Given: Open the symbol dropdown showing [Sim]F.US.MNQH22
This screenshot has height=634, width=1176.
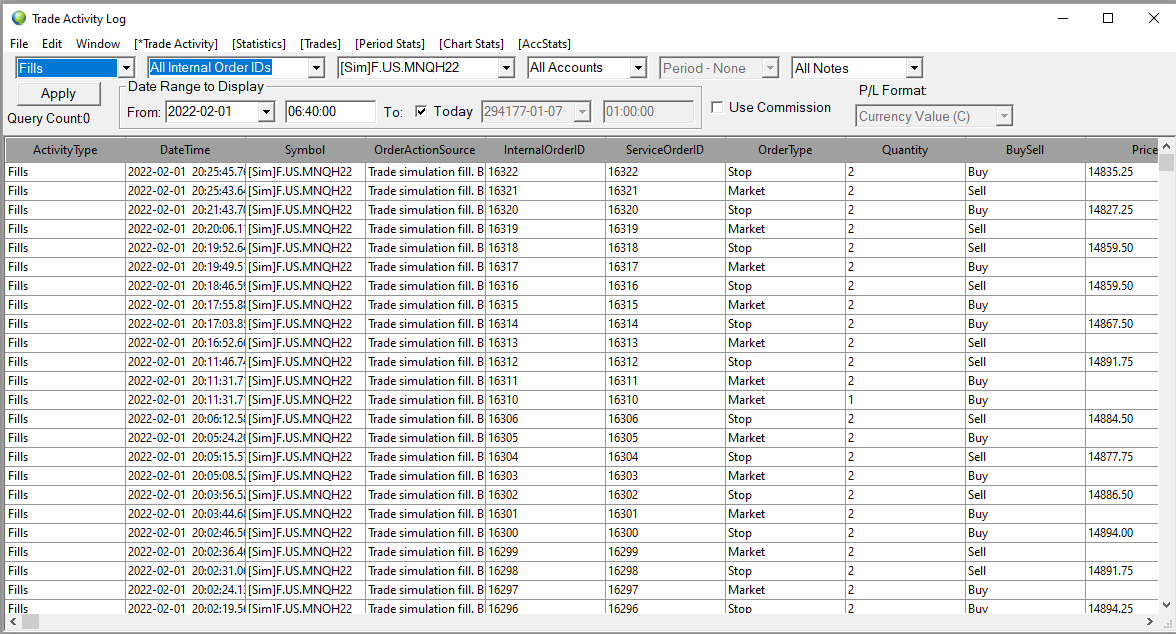Looking at the screenshot, I should pyautogui.click(x=506, y=68).
